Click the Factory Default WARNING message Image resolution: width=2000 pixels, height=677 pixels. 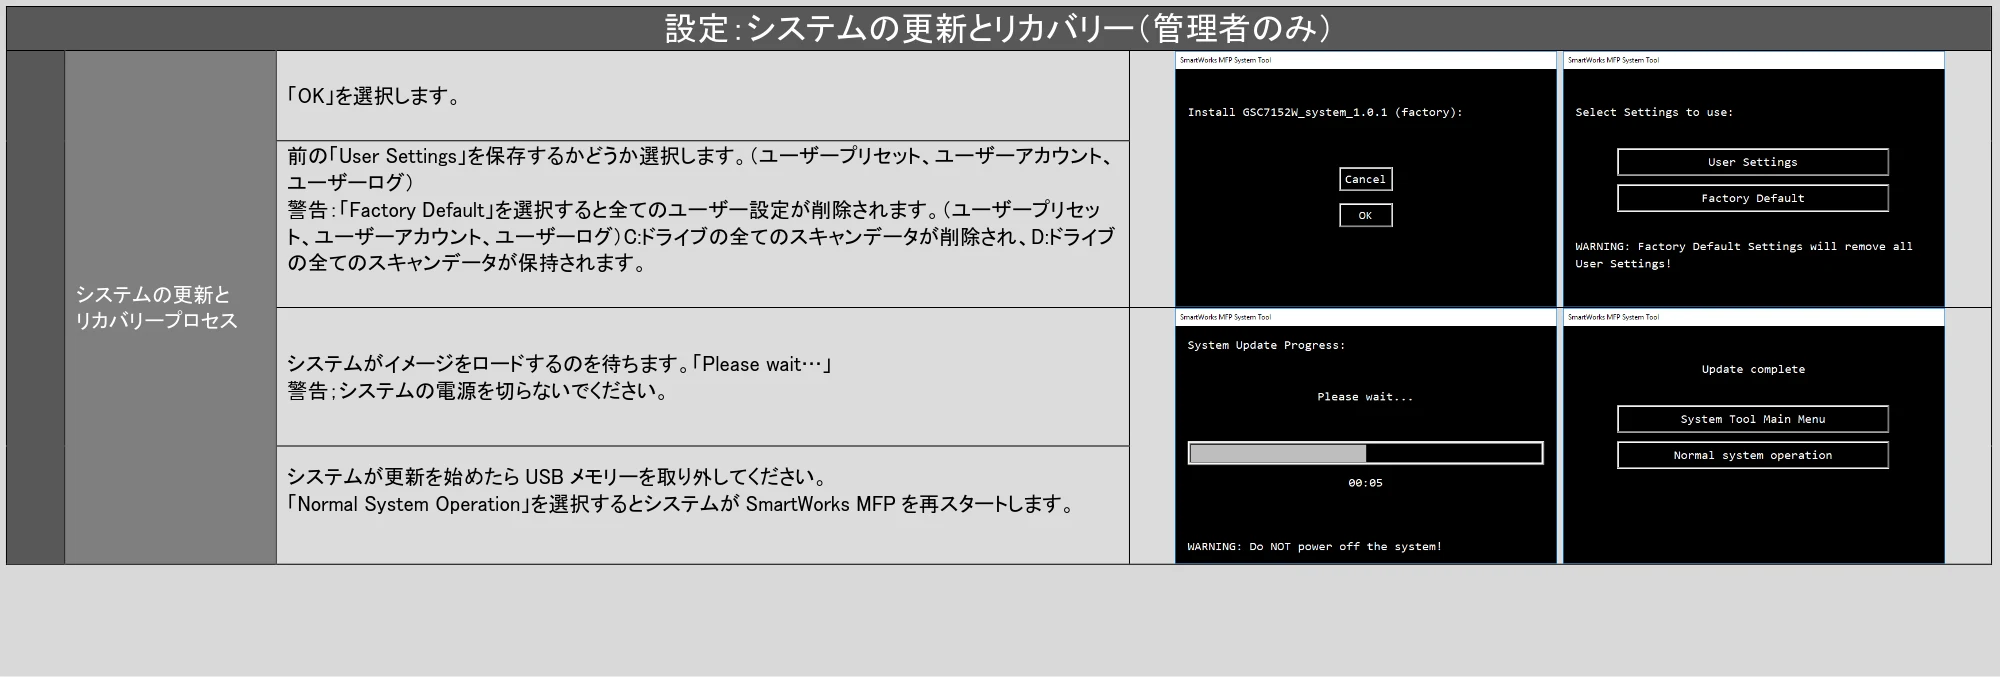[x=1743, y=255]
